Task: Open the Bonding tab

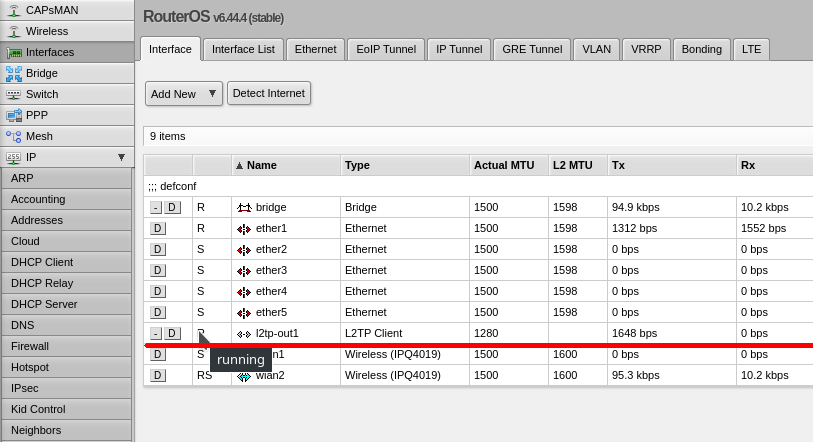Action: tap(702, 49)
